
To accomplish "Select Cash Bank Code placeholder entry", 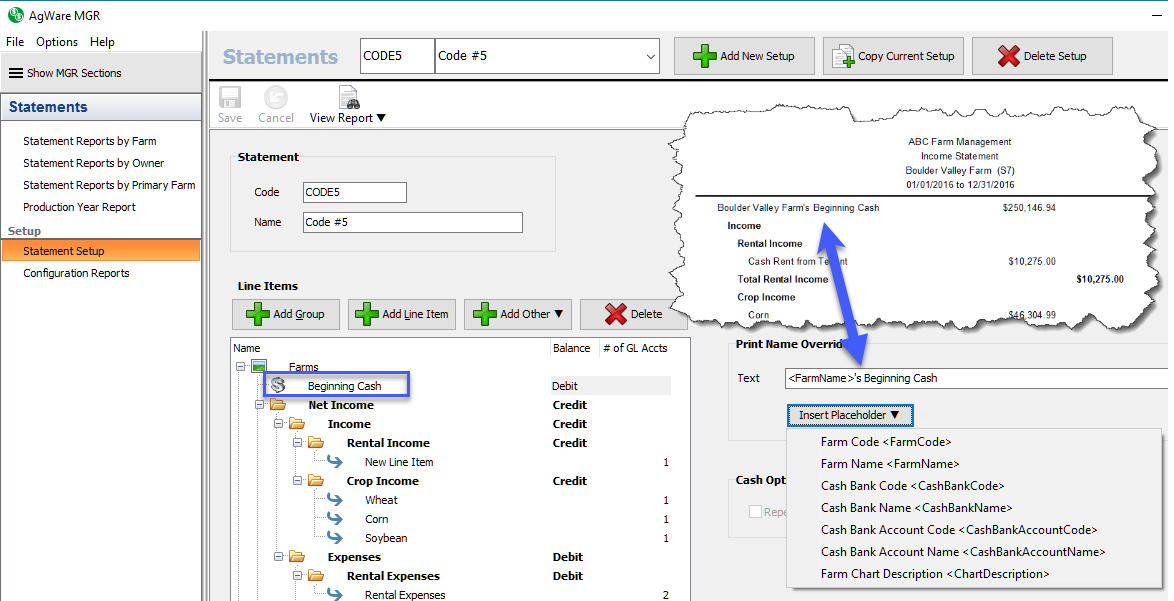I will click(912, 486).
